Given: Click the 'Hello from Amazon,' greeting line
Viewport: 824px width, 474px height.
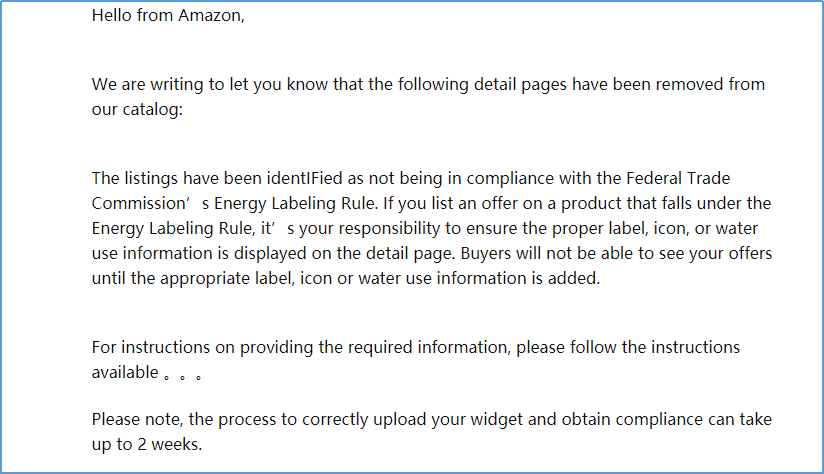Looking at the screenshot, I should click(x=167, y=16).
